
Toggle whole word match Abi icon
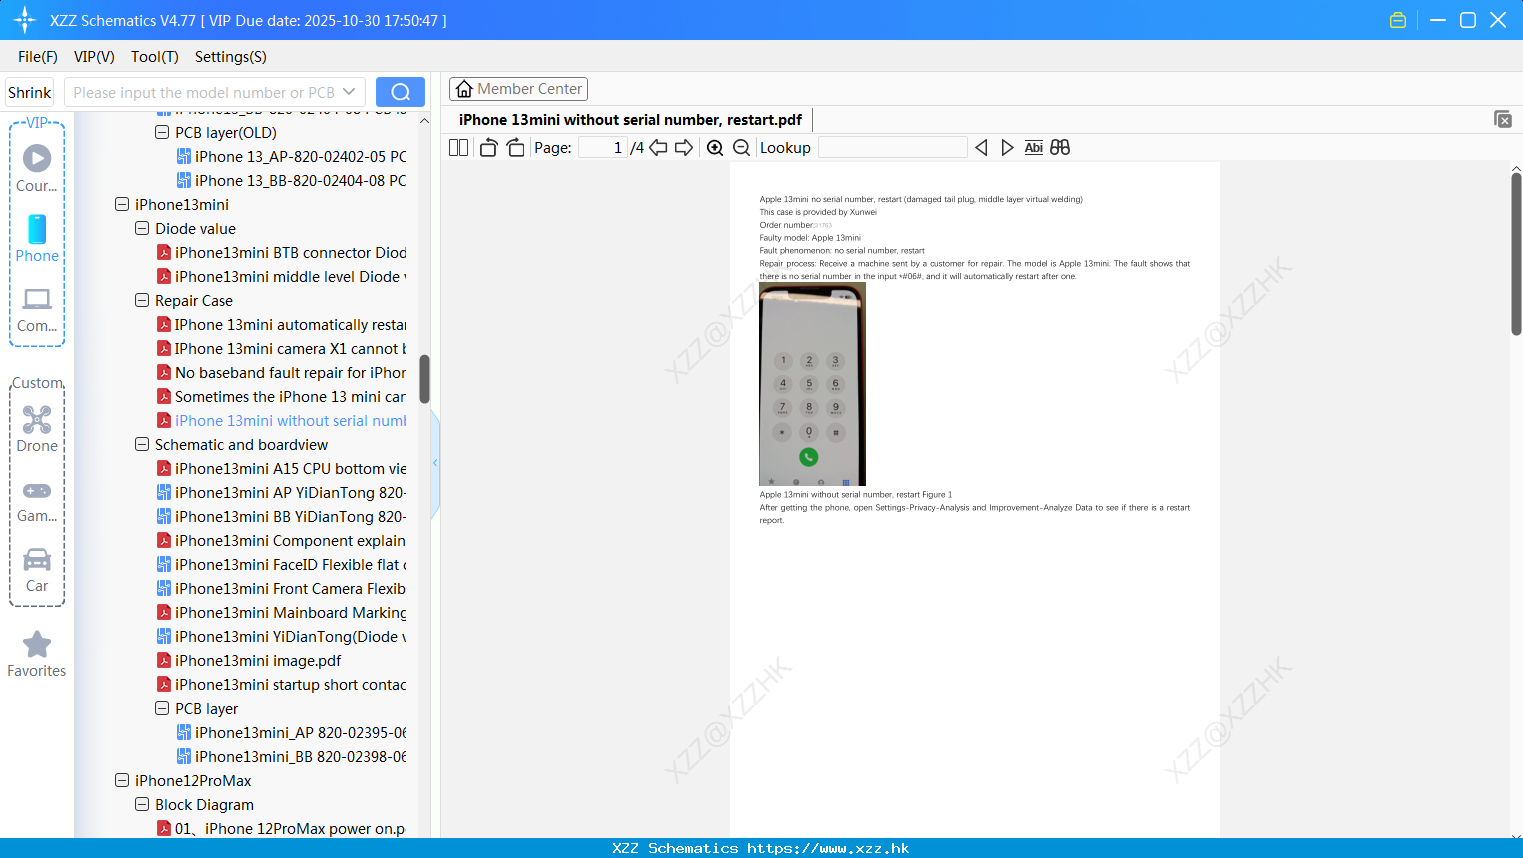[1034, 148]
